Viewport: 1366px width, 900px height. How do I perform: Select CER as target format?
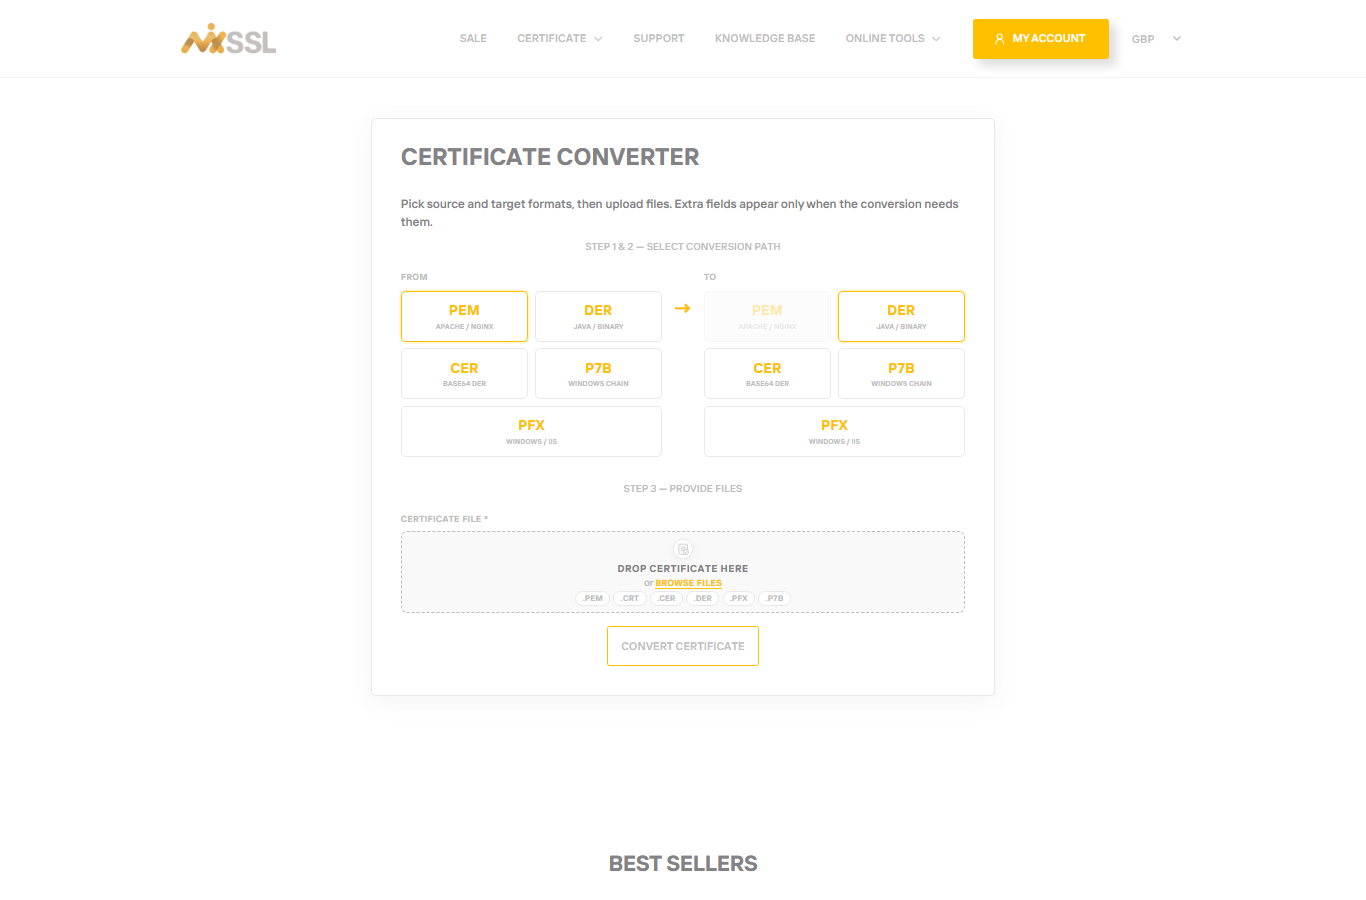pyautogui.click(x=767, y=374)
